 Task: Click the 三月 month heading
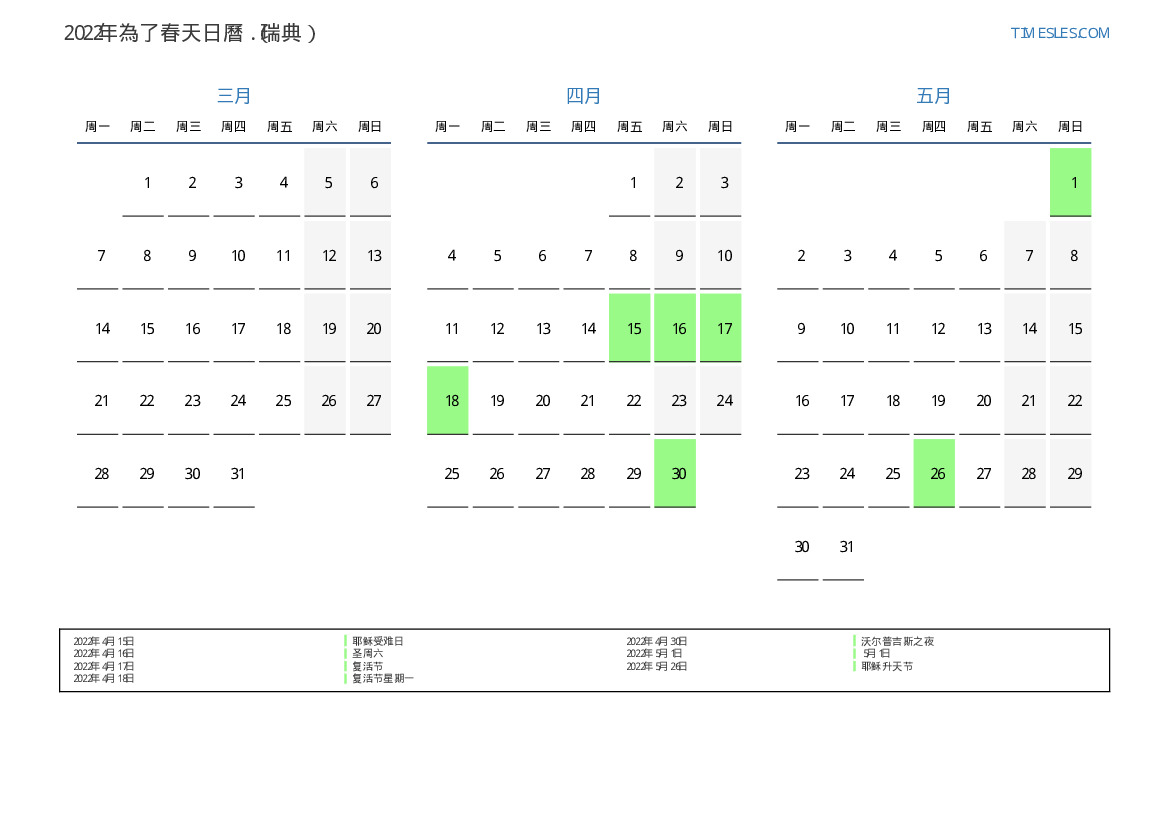(234, 96)
